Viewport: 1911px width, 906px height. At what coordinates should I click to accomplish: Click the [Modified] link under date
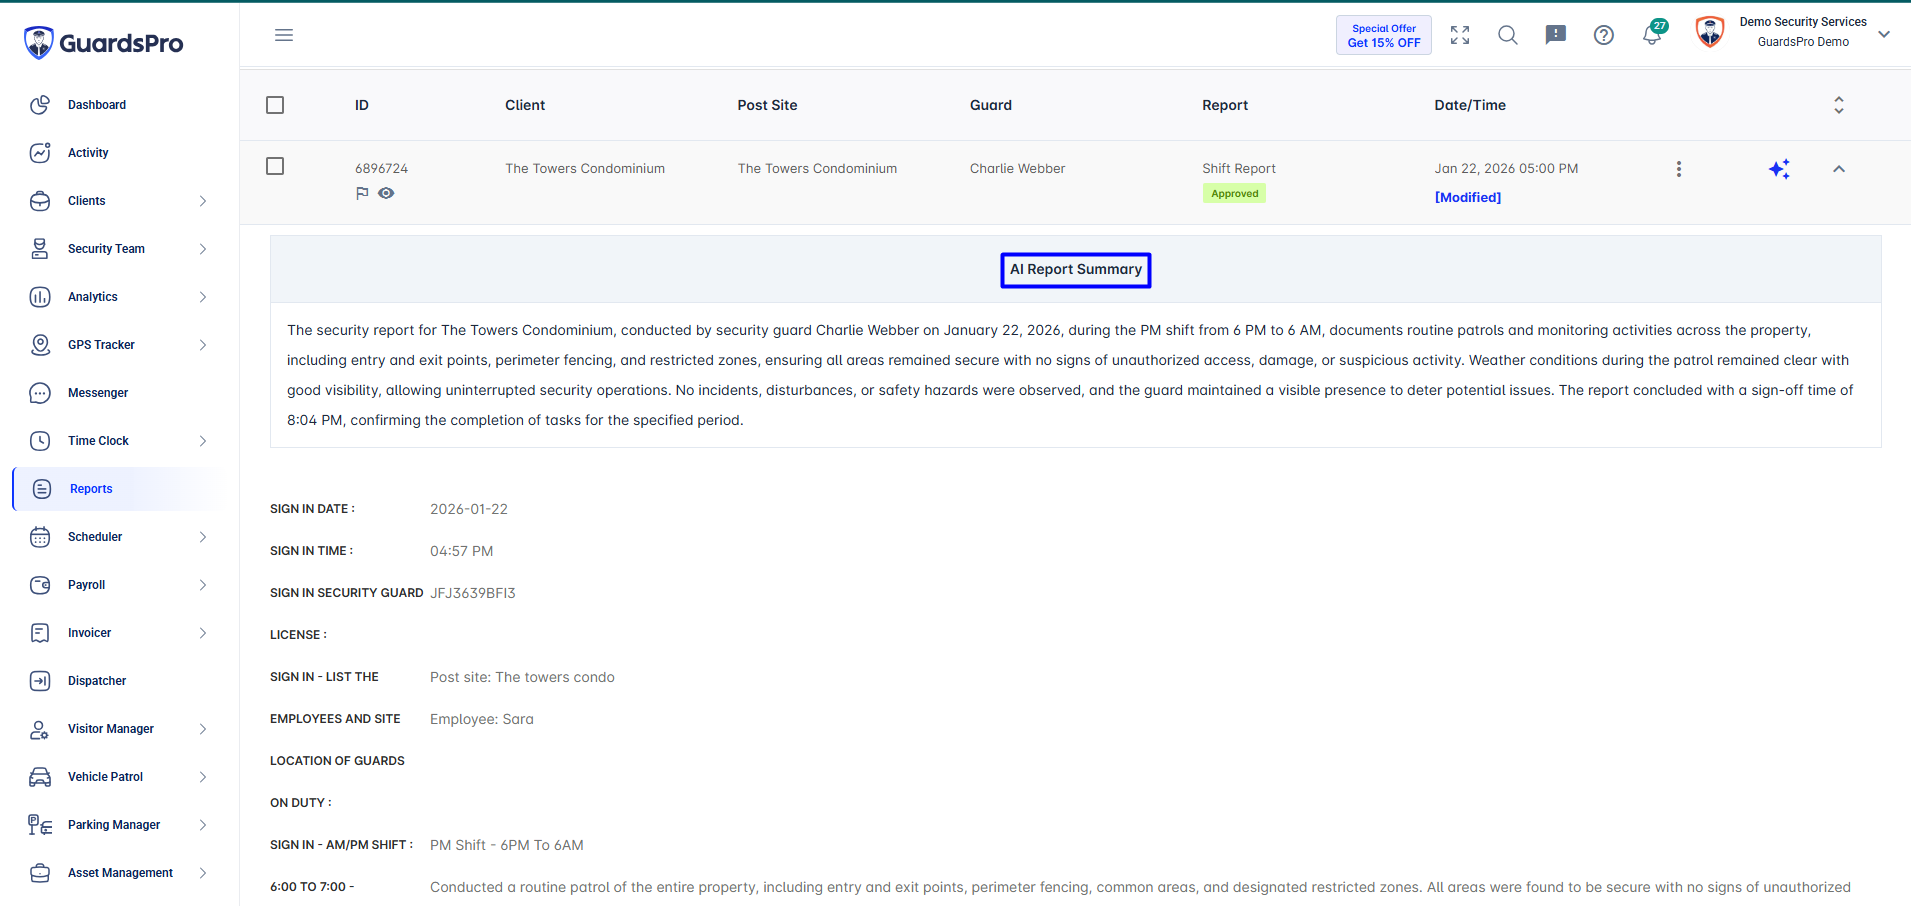coord(1468,197)
